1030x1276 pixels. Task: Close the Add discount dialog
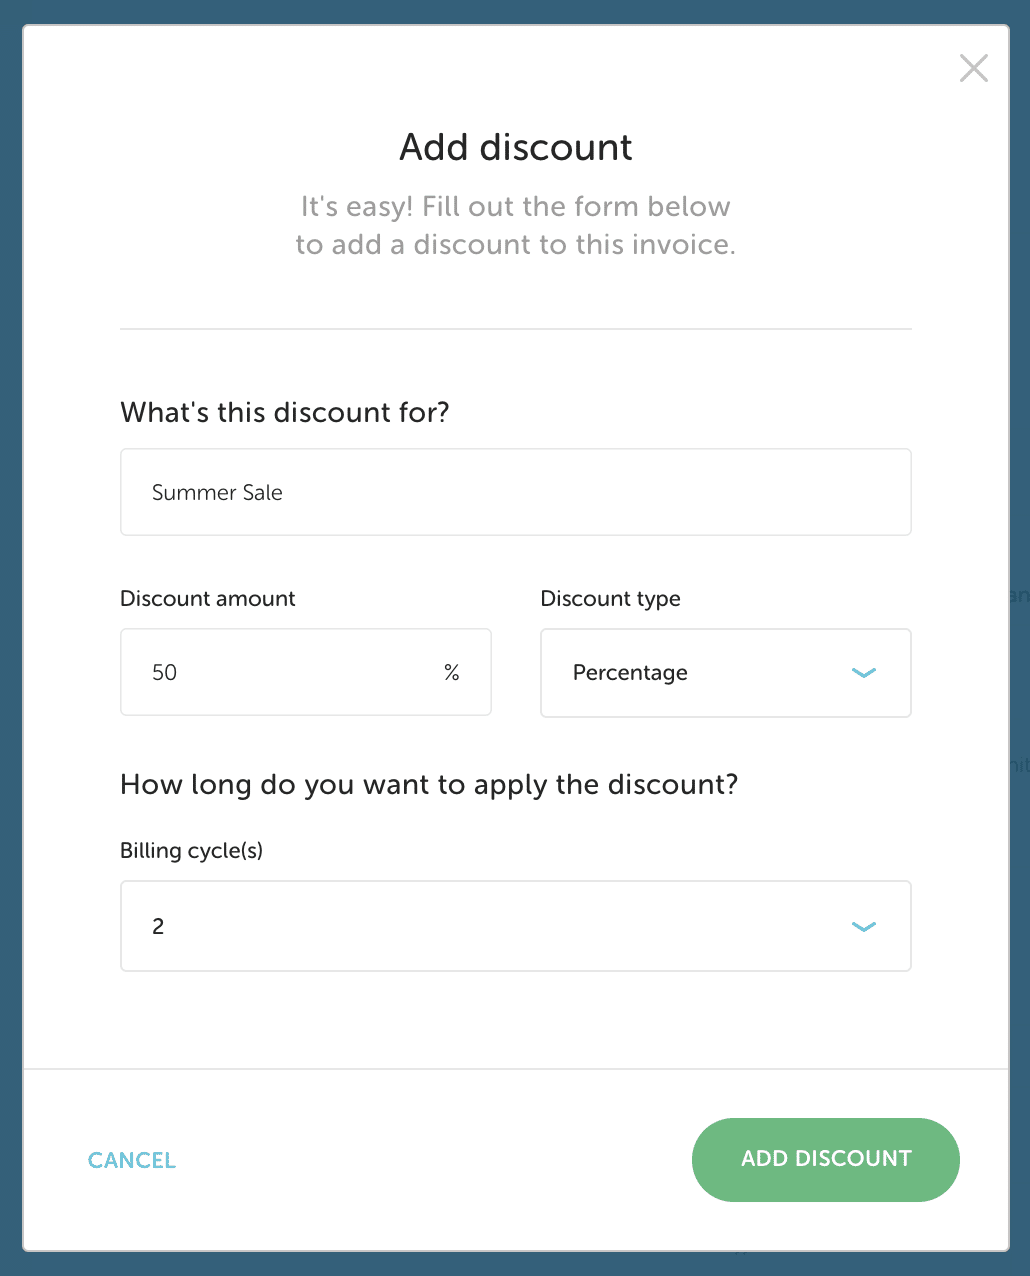973,68
